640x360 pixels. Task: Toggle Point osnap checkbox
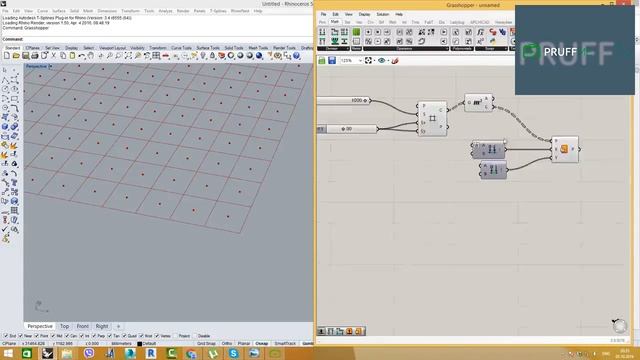click(37, 336)
